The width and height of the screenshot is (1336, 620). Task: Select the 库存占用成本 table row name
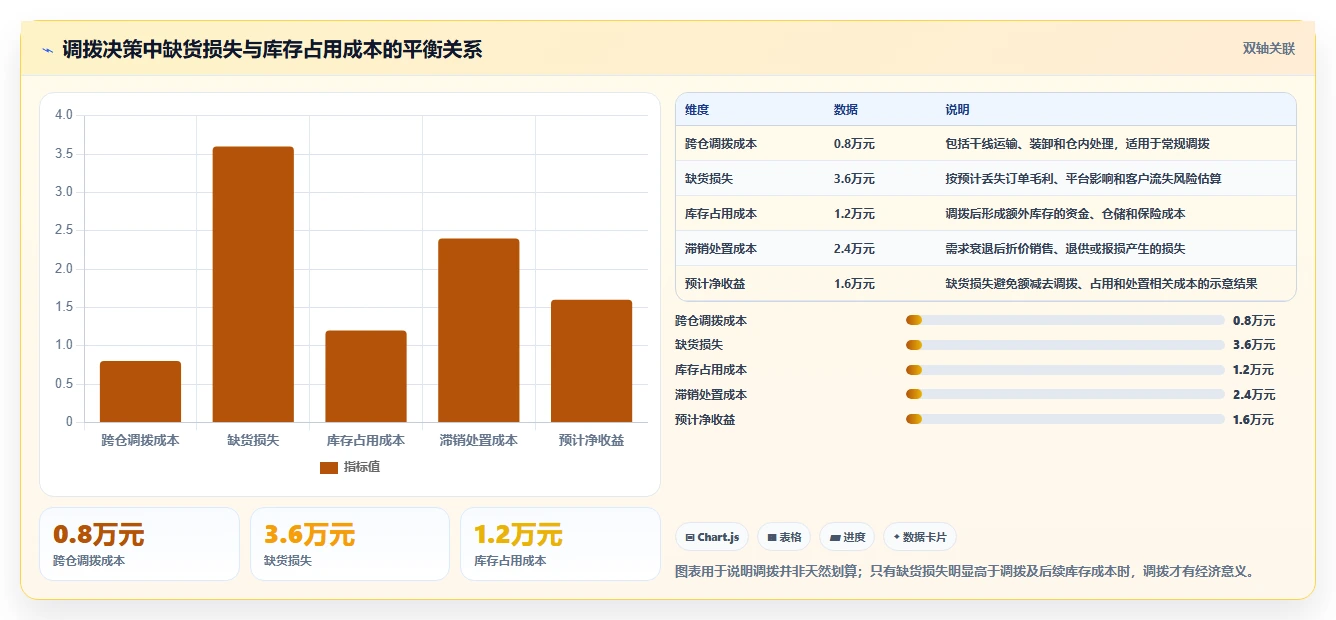[721, 214]
